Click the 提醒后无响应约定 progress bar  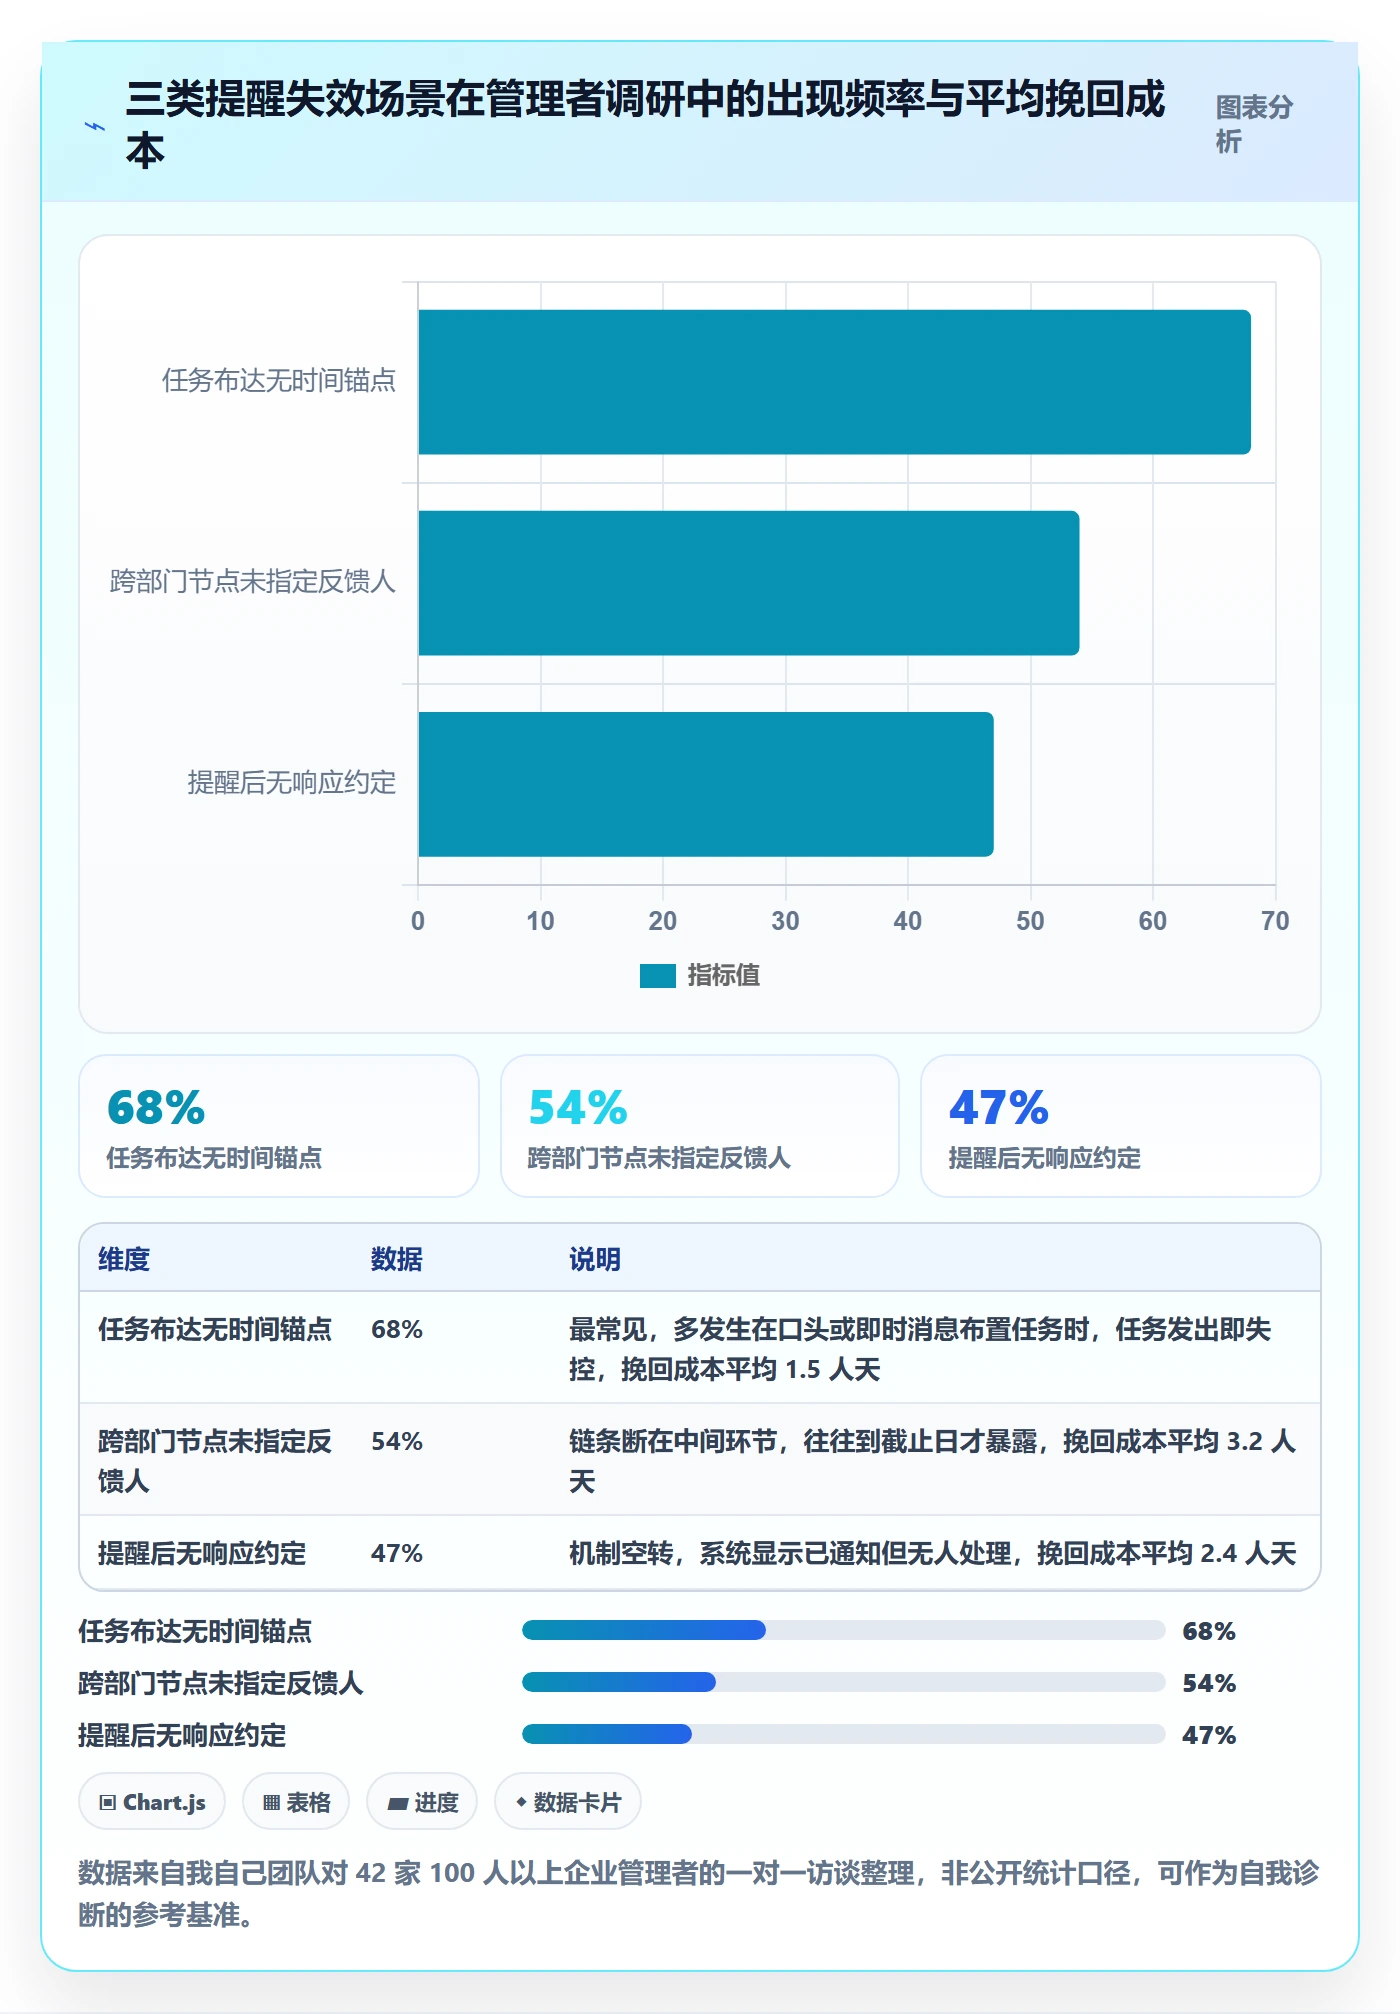843,1734
